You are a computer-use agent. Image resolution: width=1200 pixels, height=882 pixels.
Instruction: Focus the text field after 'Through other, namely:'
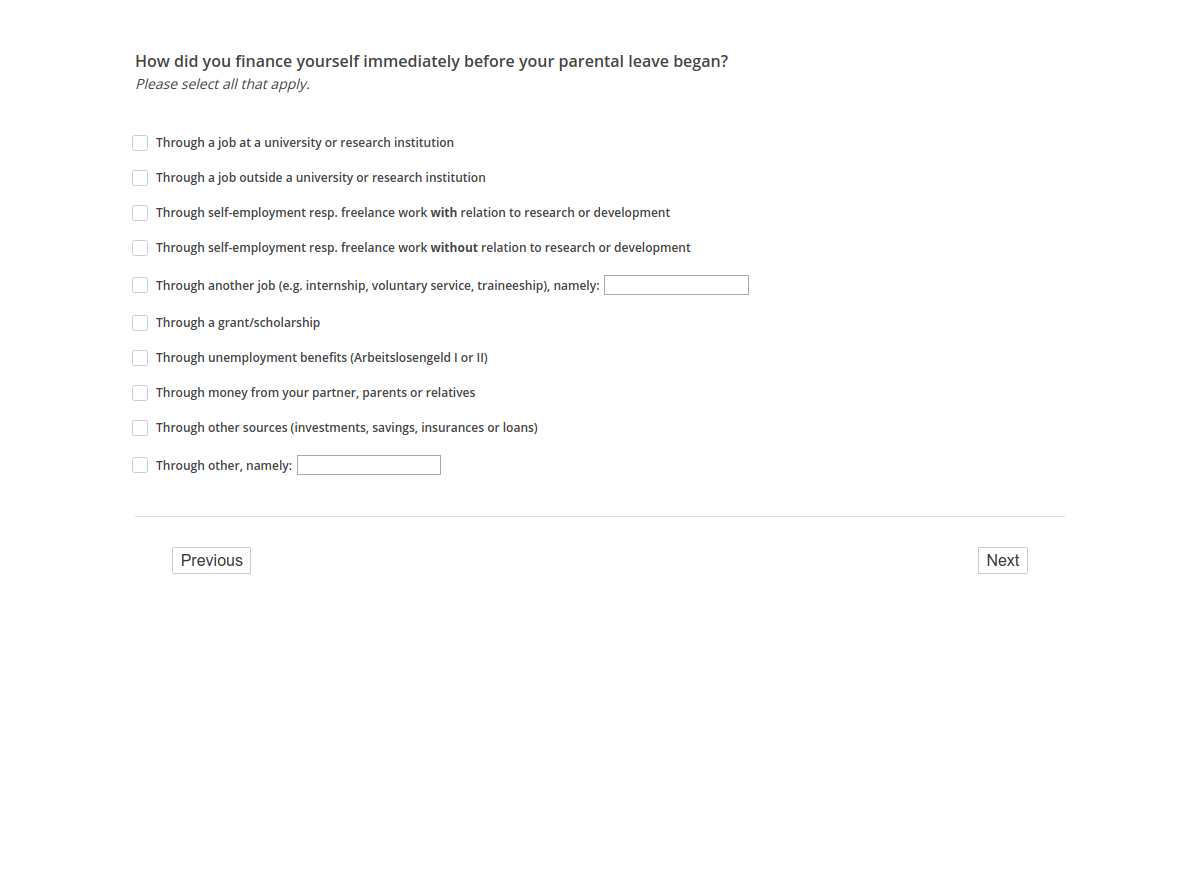click(x=368, y=465)
